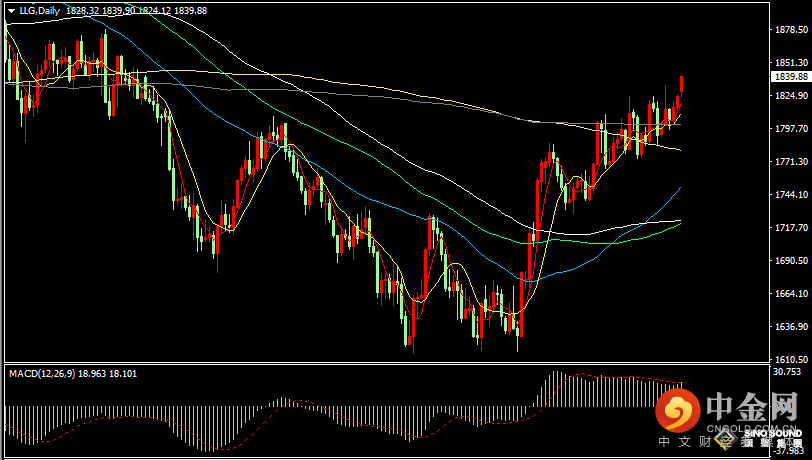Open the chart menu triangle beside LLG,Daily

[x=10, y=9]
